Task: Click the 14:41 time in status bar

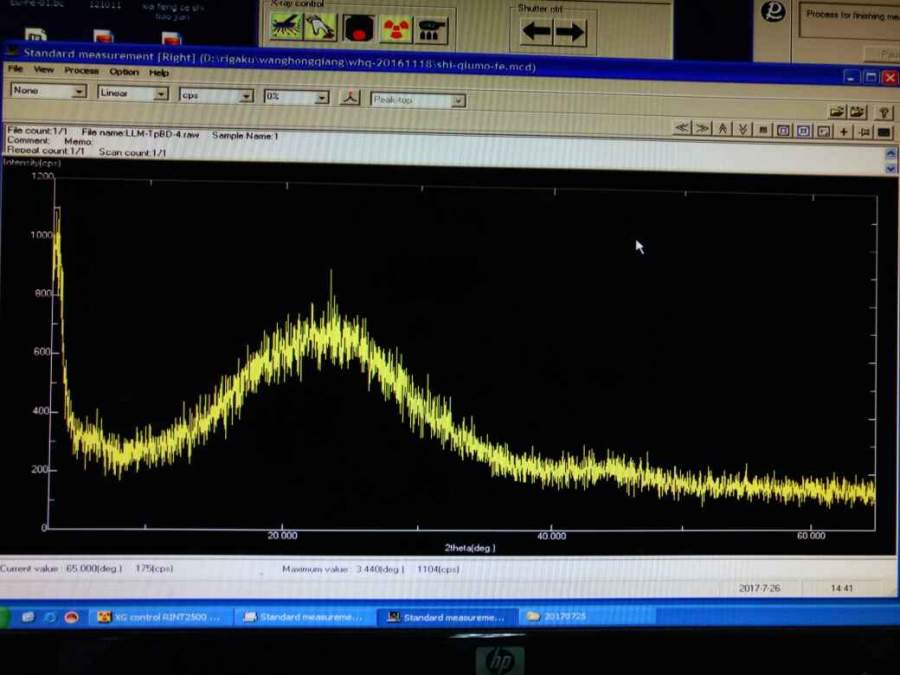Action: click(841, 588)
